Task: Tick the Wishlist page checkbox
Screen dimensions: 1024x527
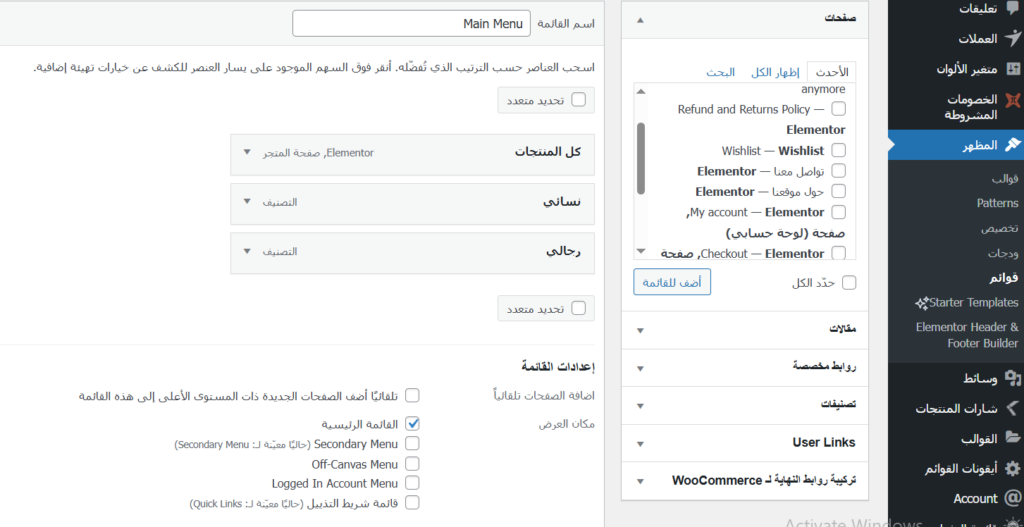Action: (838, 151)
